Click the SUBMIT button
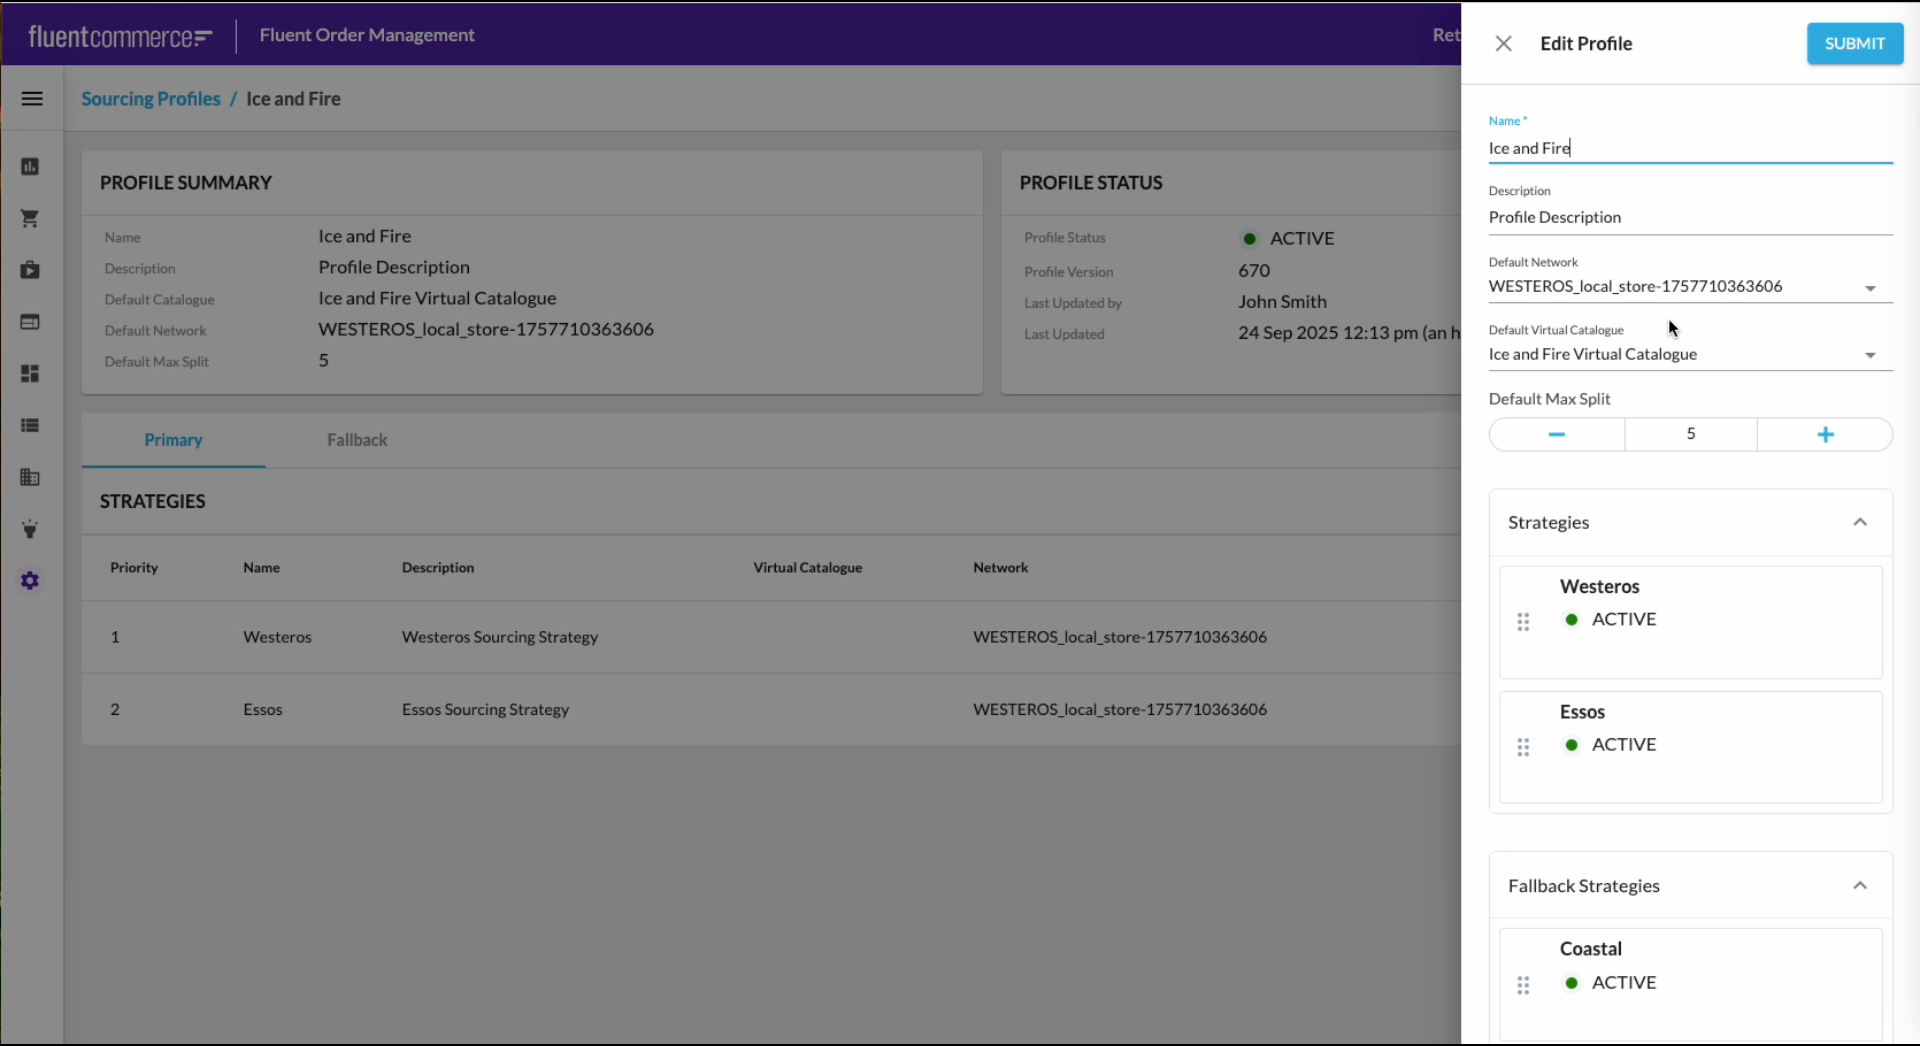This screenshot has height=1046, width=1920. coord(1853,43)
